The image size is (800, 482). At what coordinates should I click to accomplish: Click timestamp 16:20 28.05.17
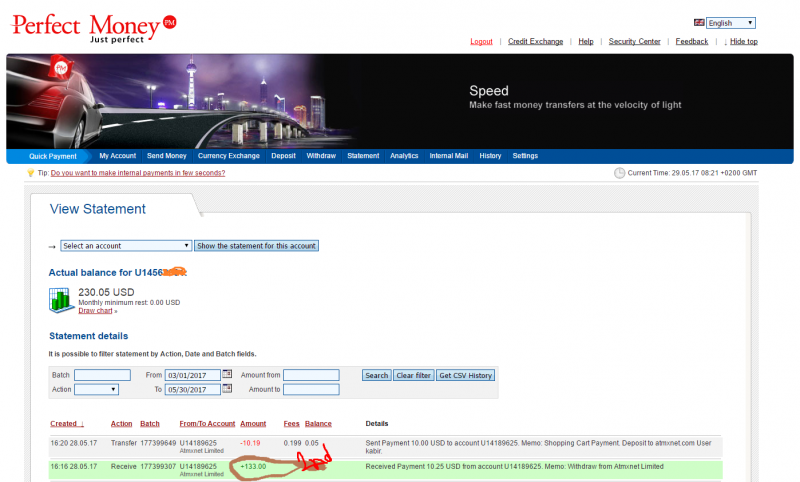(x=73, y=443)
